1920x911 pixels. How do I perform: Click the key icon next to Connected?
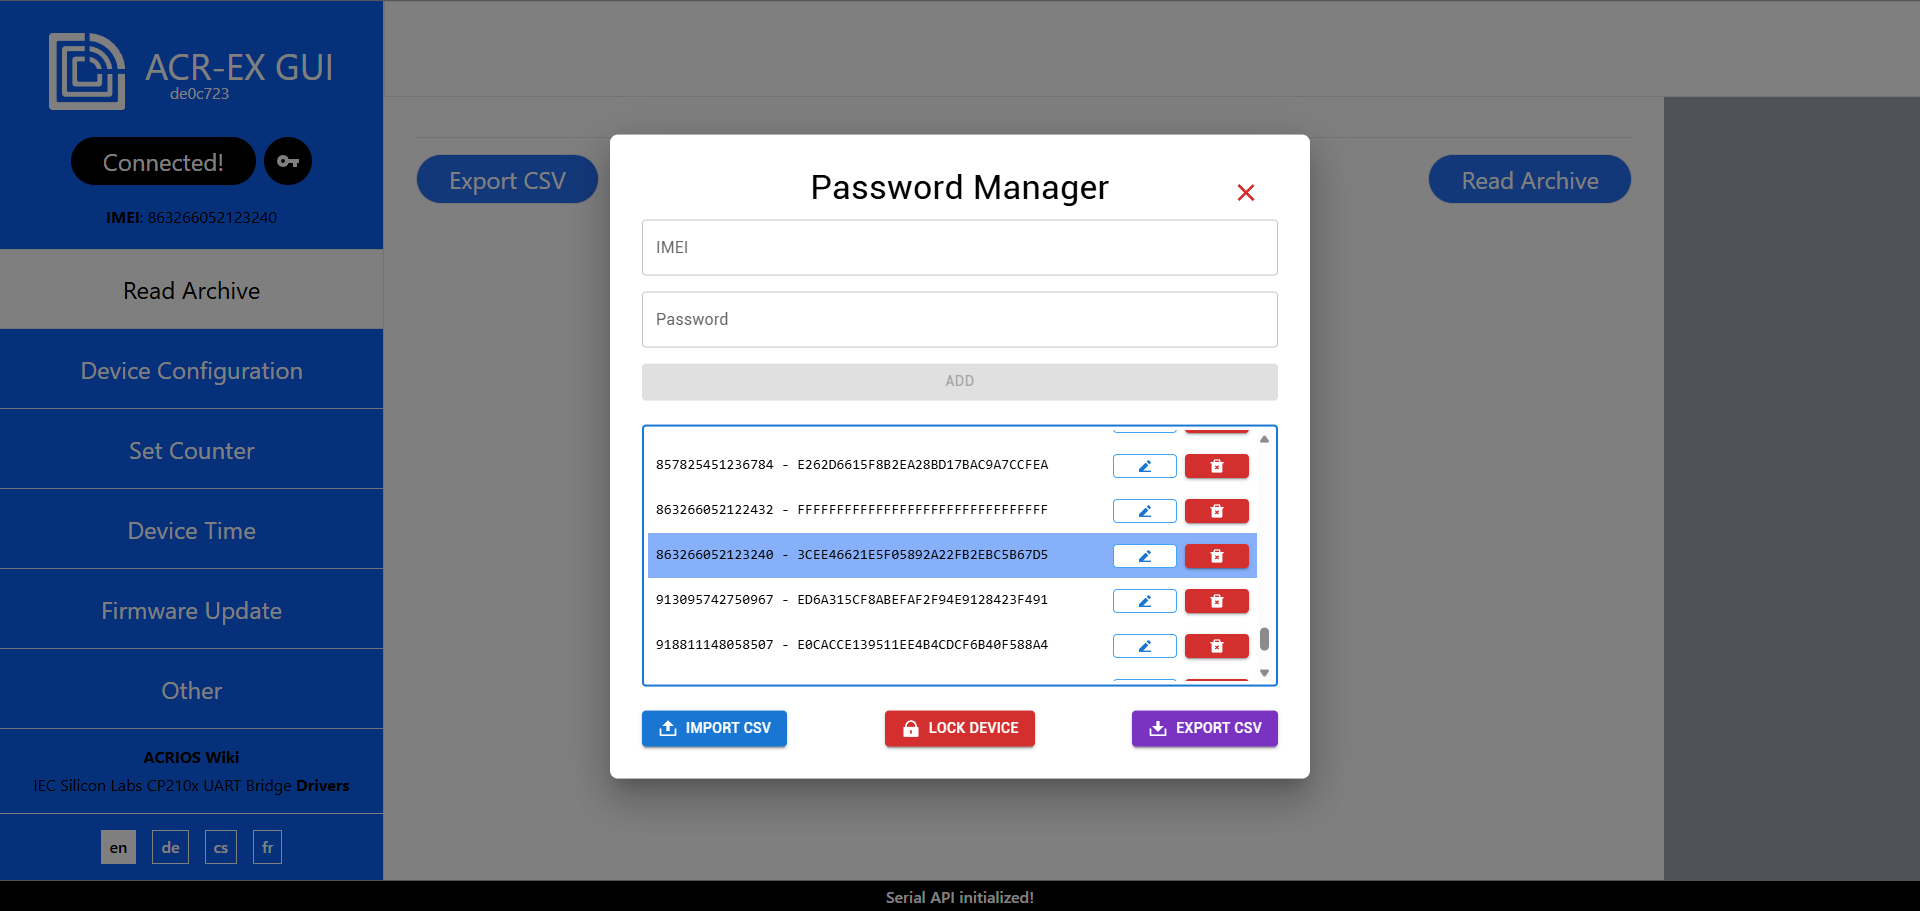(x=288, y=161)
